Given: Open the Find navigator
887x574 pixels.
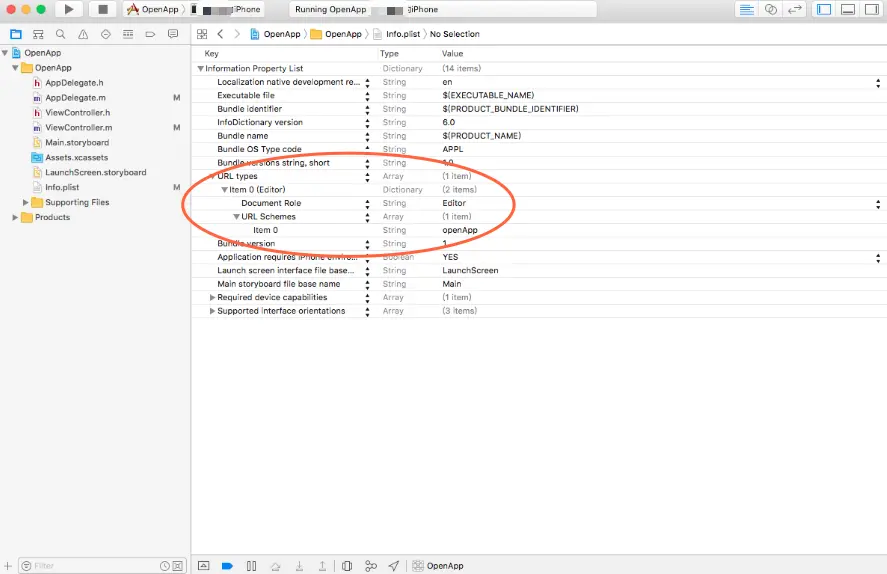Looking at the screenshot, I should [61, 34].
